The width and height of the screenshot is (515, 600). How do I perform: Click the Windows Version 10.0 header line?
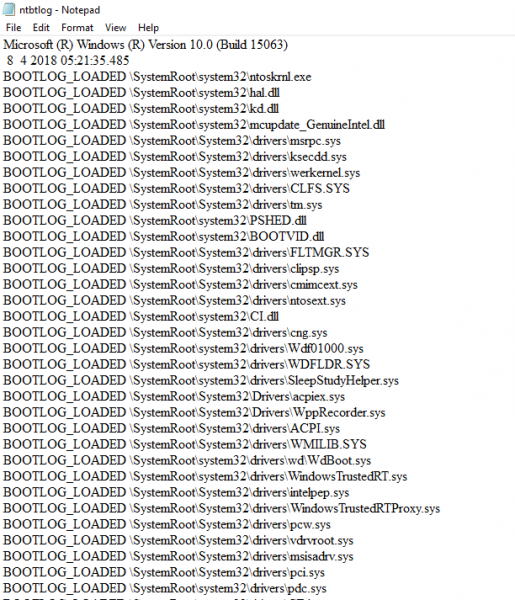point(145,45)
